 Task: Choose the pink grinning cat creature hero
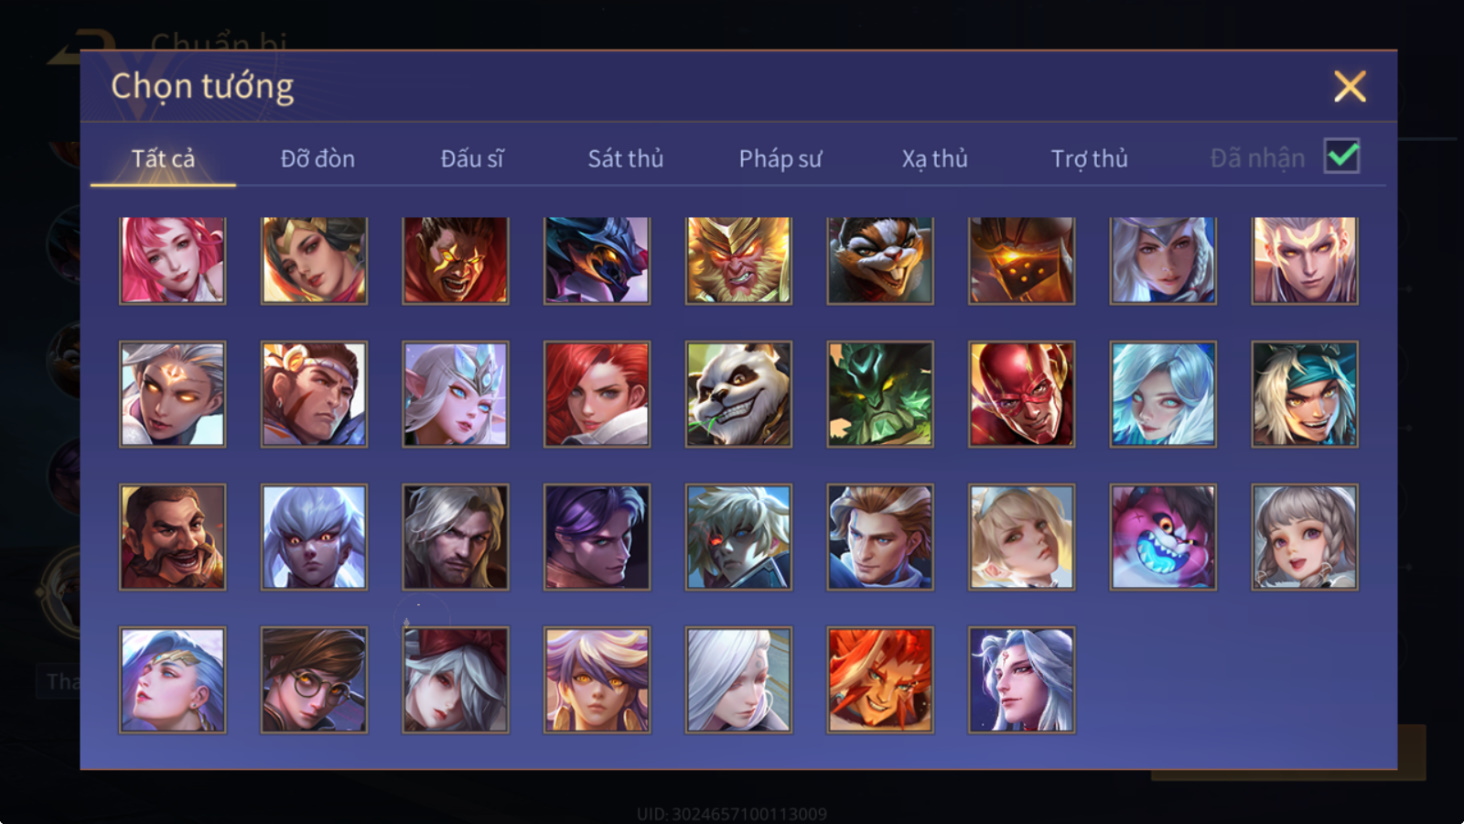tap(1163, 537)
